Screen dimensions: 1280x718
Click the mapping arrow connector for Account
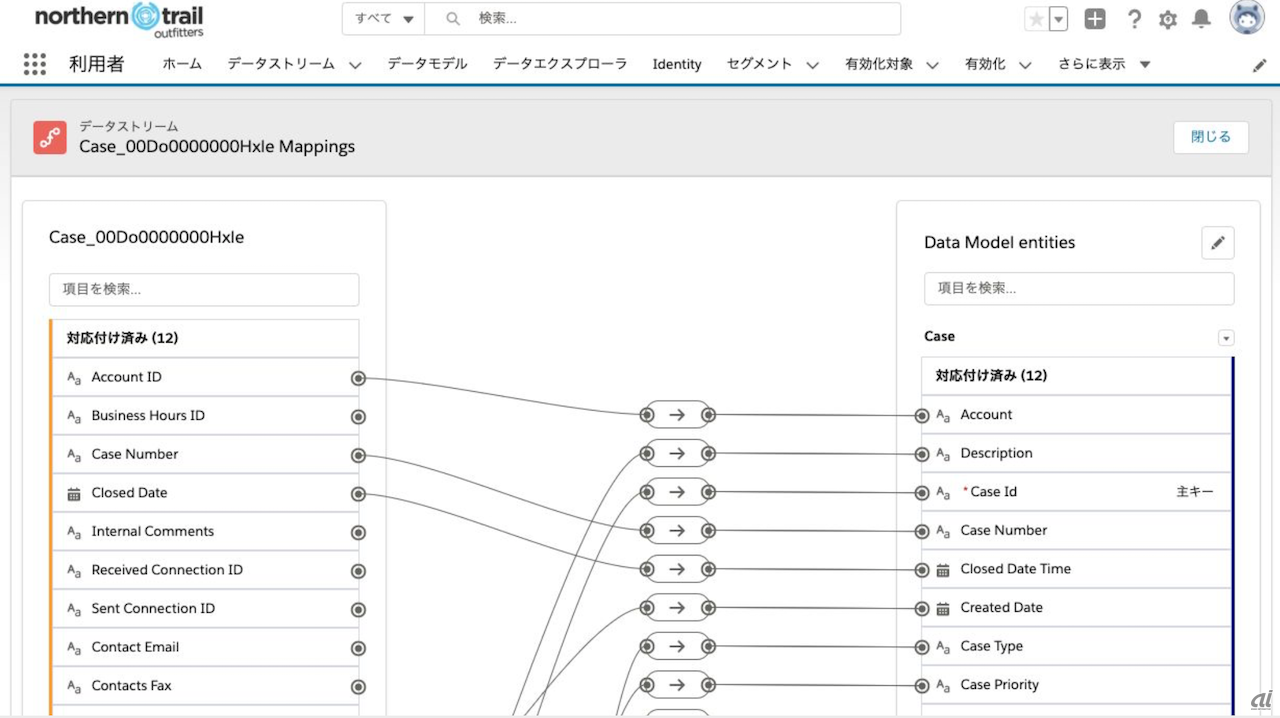[677, 415]
